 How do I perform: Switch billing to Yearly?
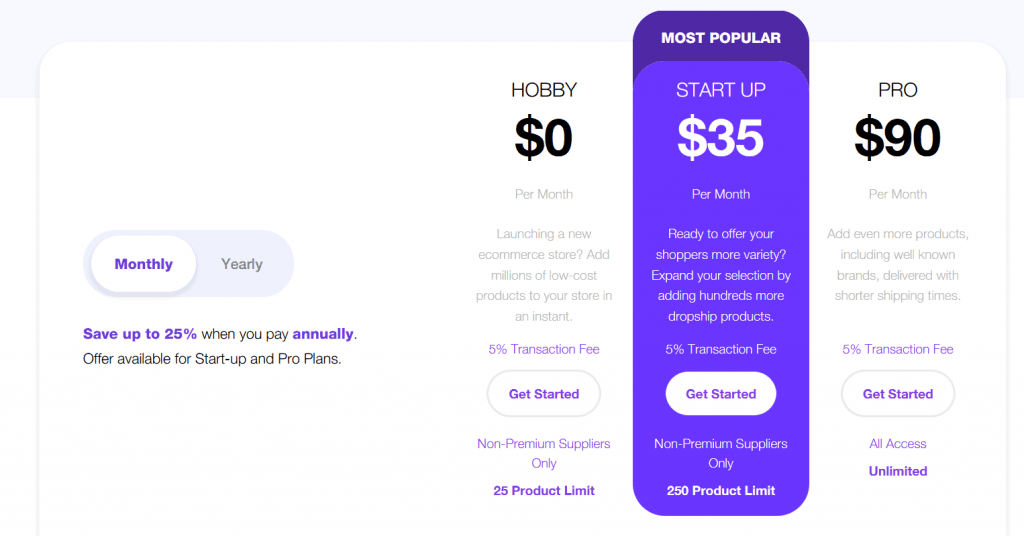click(x=242, y=264)
